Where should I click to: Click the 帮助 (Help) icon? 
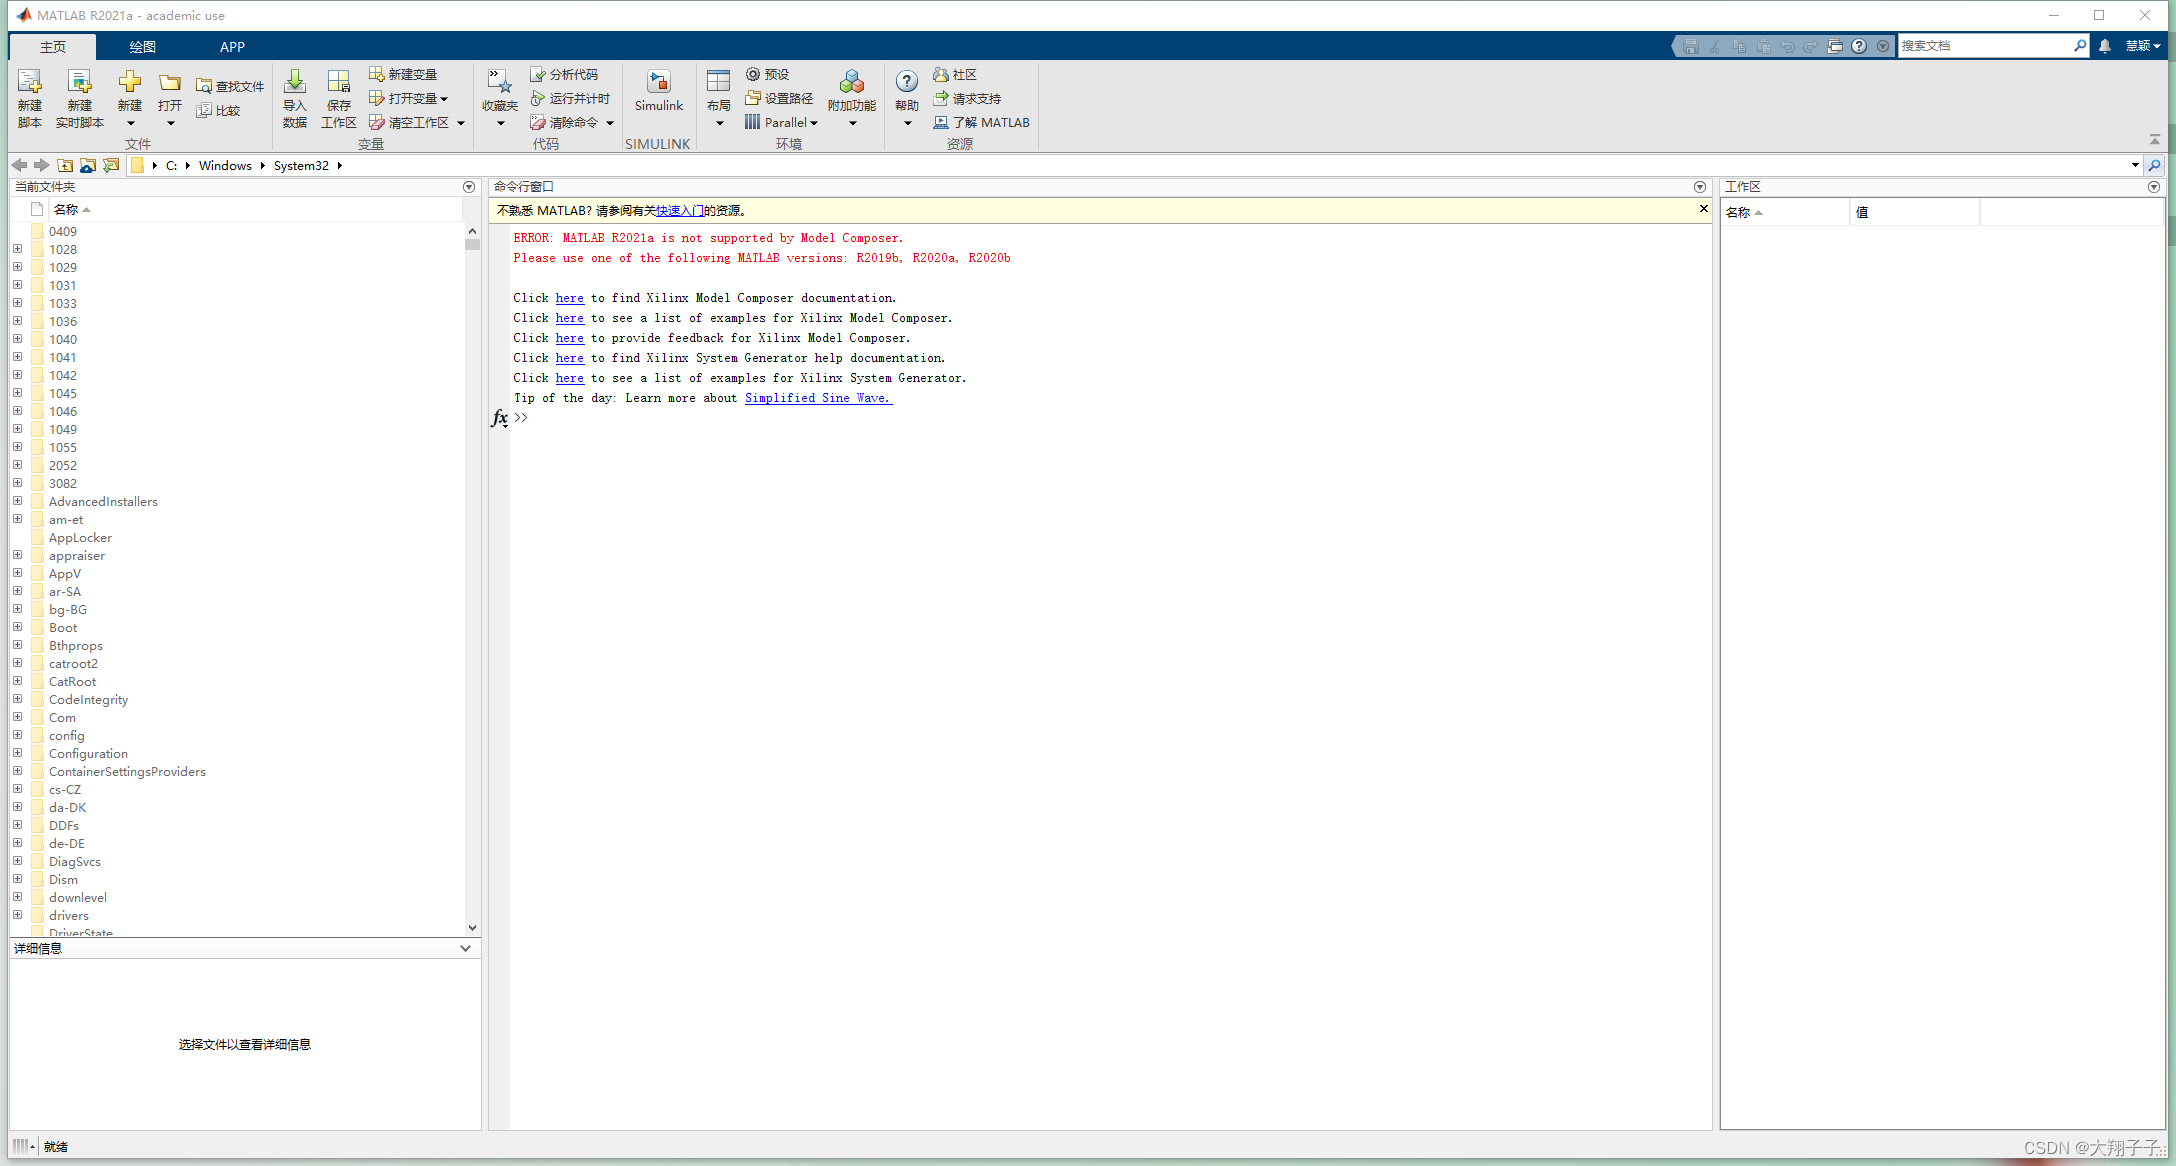(x=906, y=90)
